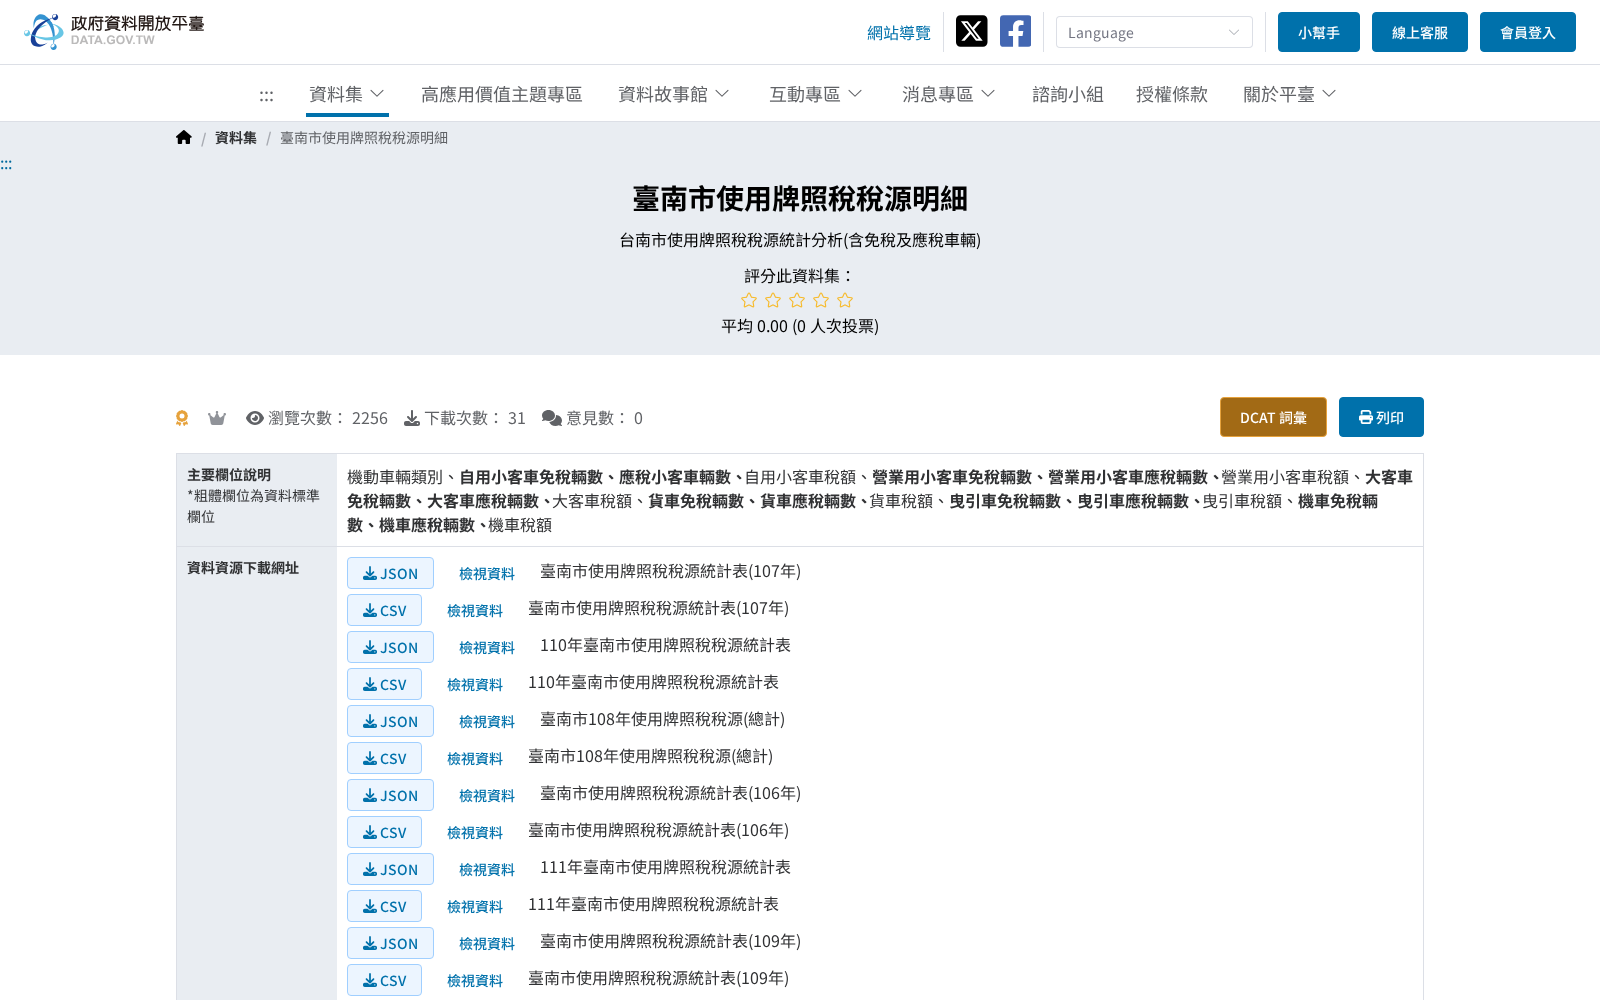Download CSV for 稅源統計表(106年)

(384, 832)
